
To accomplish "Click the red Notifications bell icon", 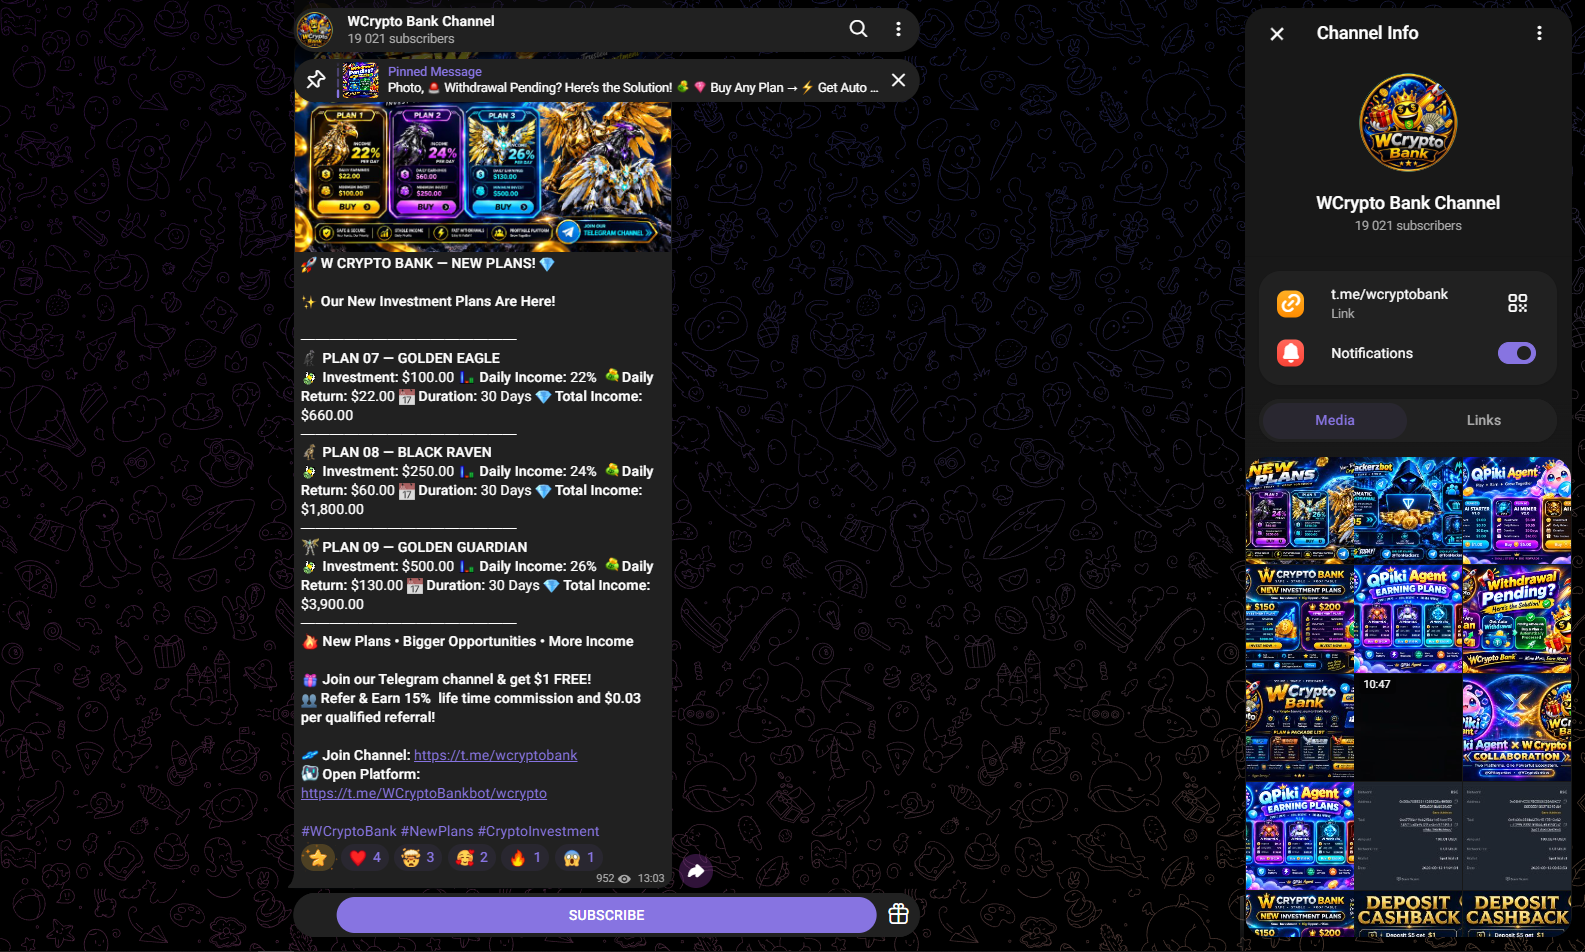I will (x=1291, y=353).
